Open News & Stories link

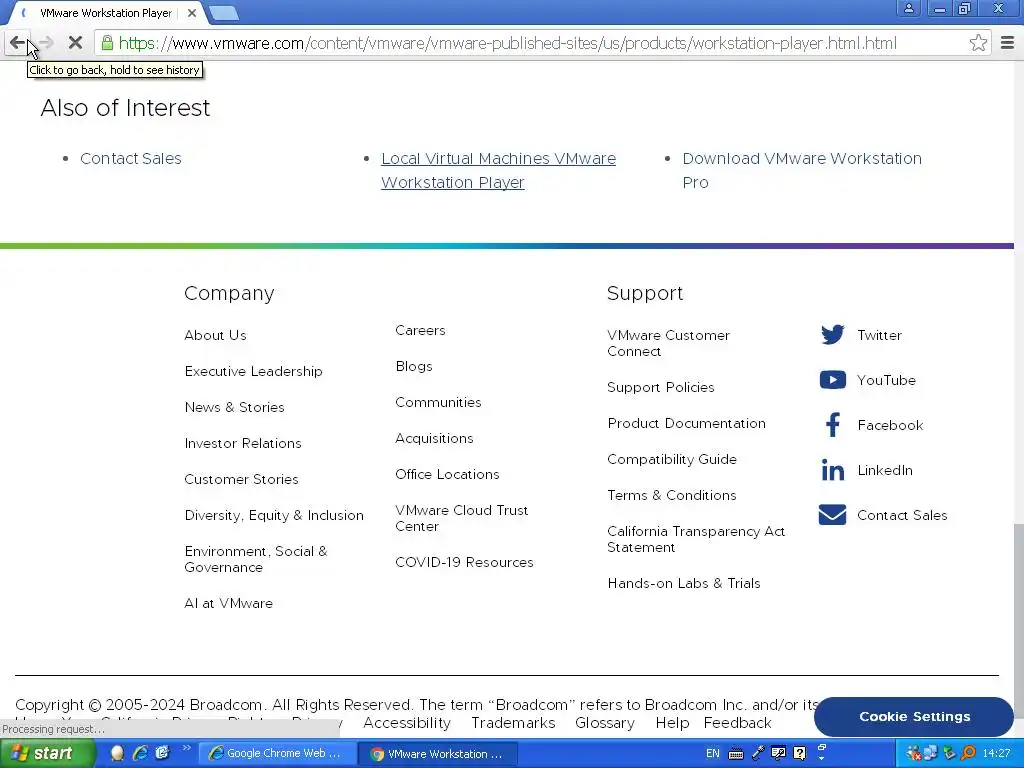(x=234, y=407)
